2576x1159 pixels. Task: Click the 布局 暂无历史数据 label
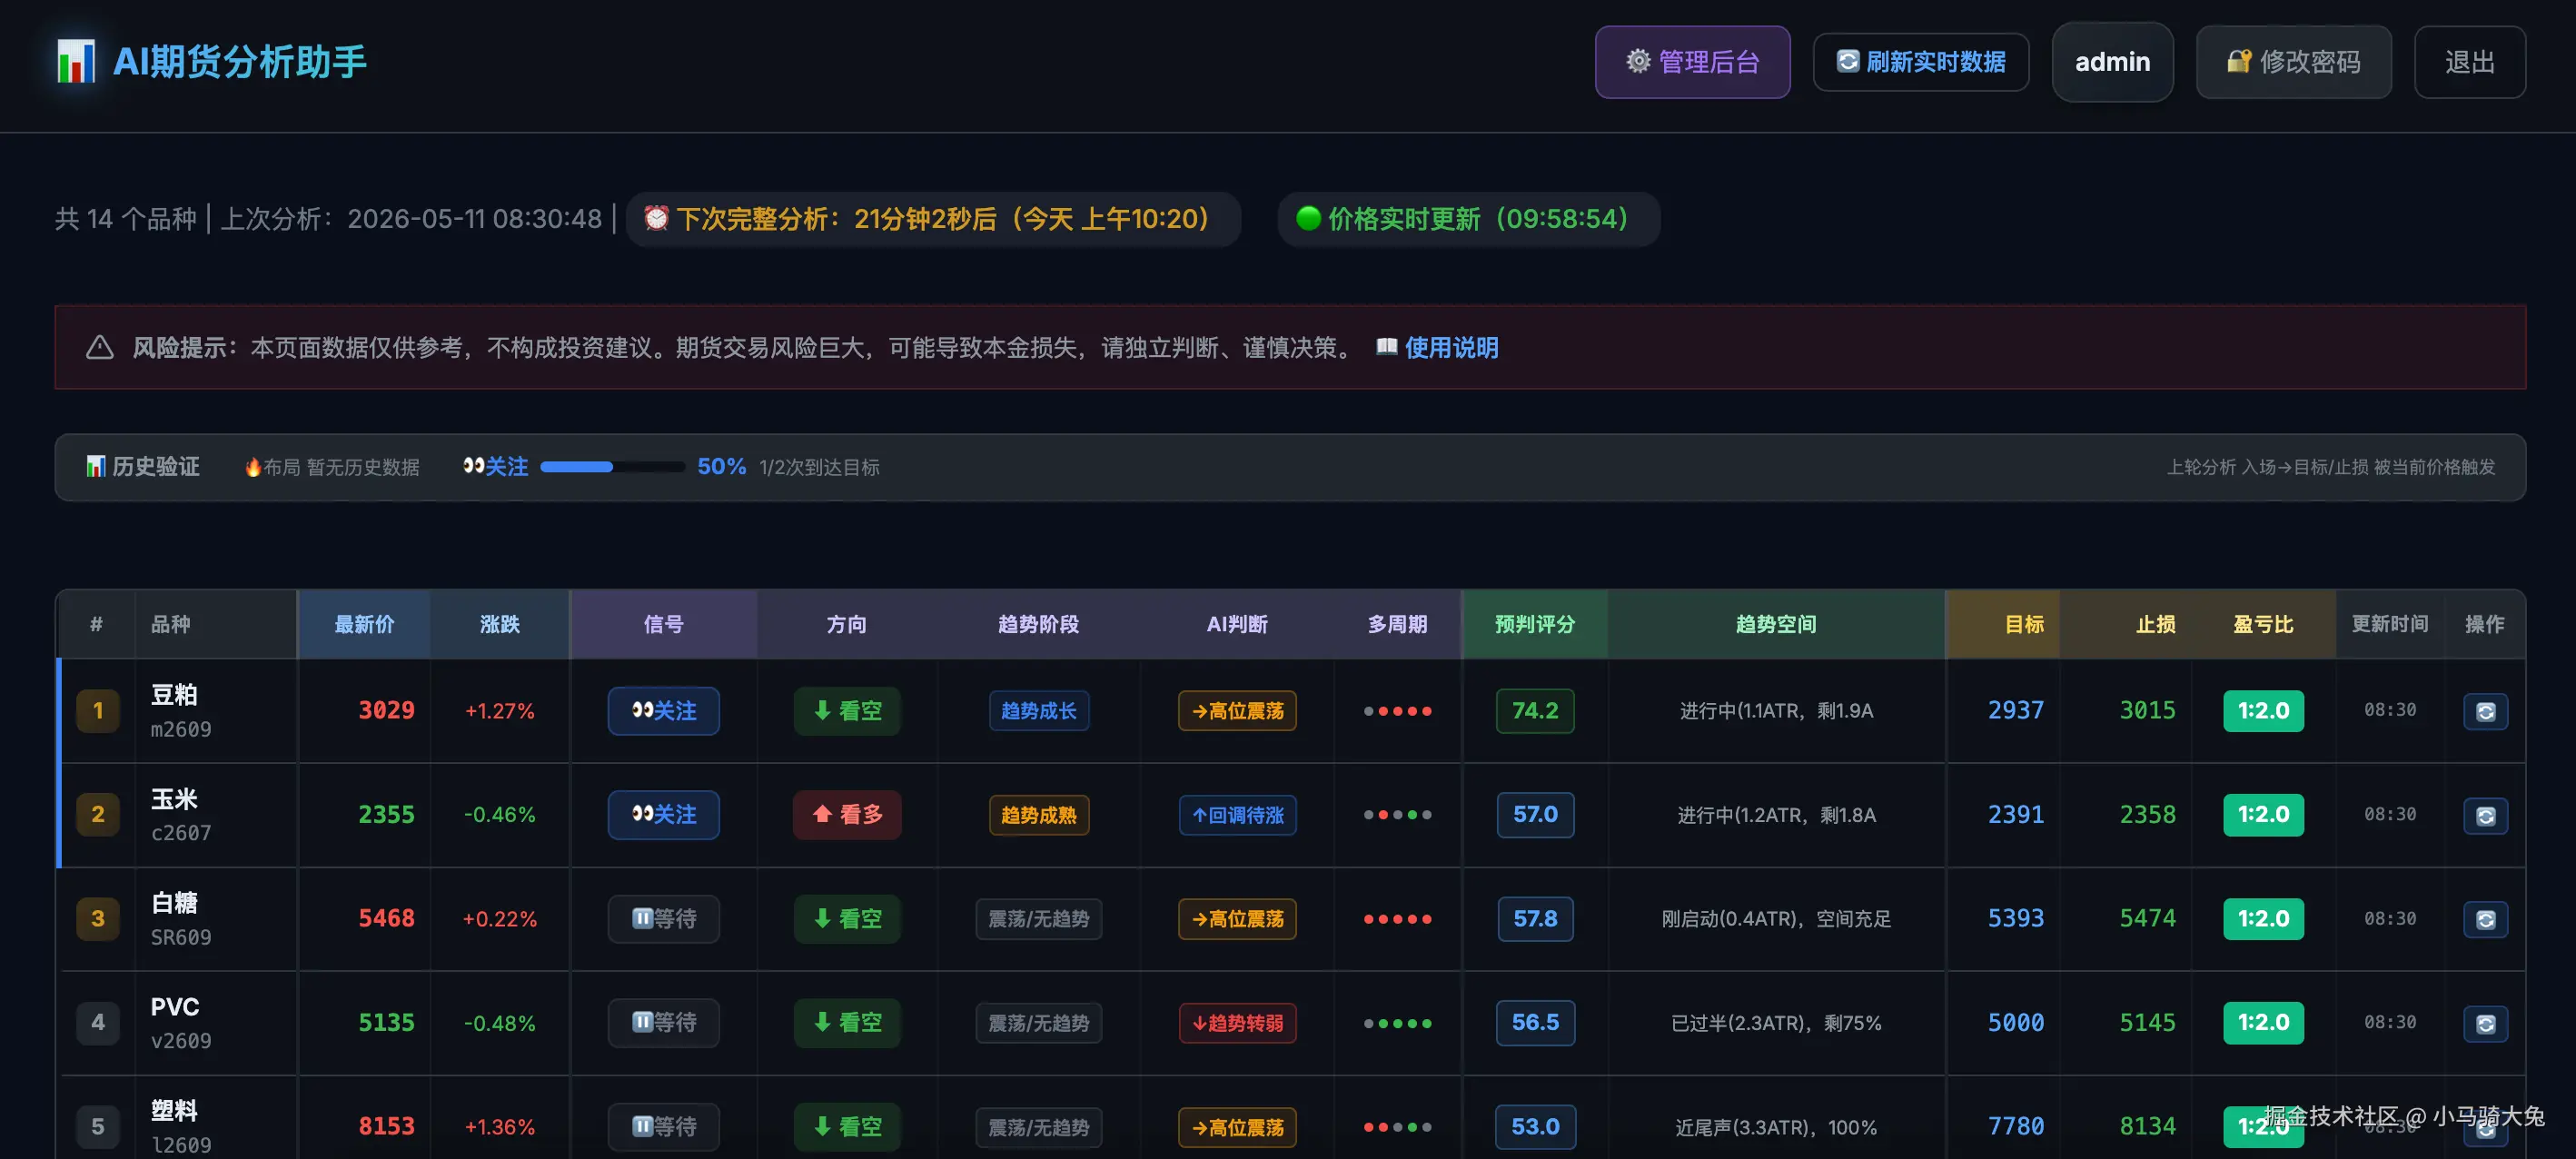[332, 467]
